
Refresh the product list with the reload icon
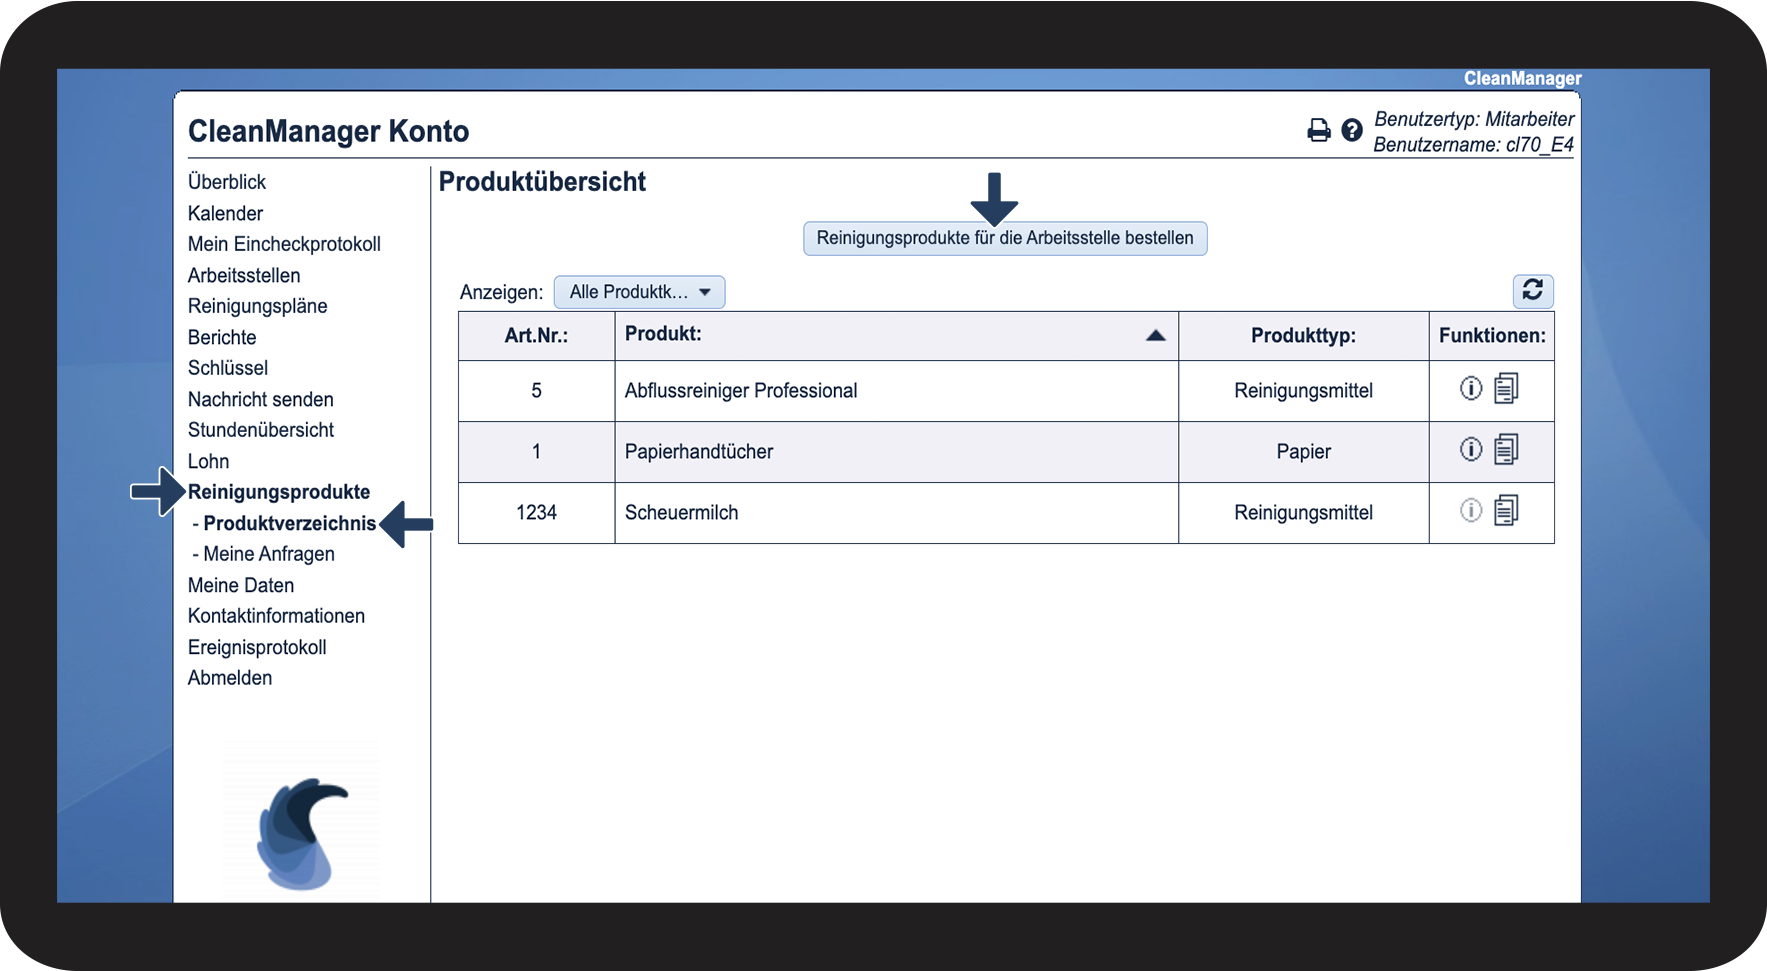(1533, 290)
